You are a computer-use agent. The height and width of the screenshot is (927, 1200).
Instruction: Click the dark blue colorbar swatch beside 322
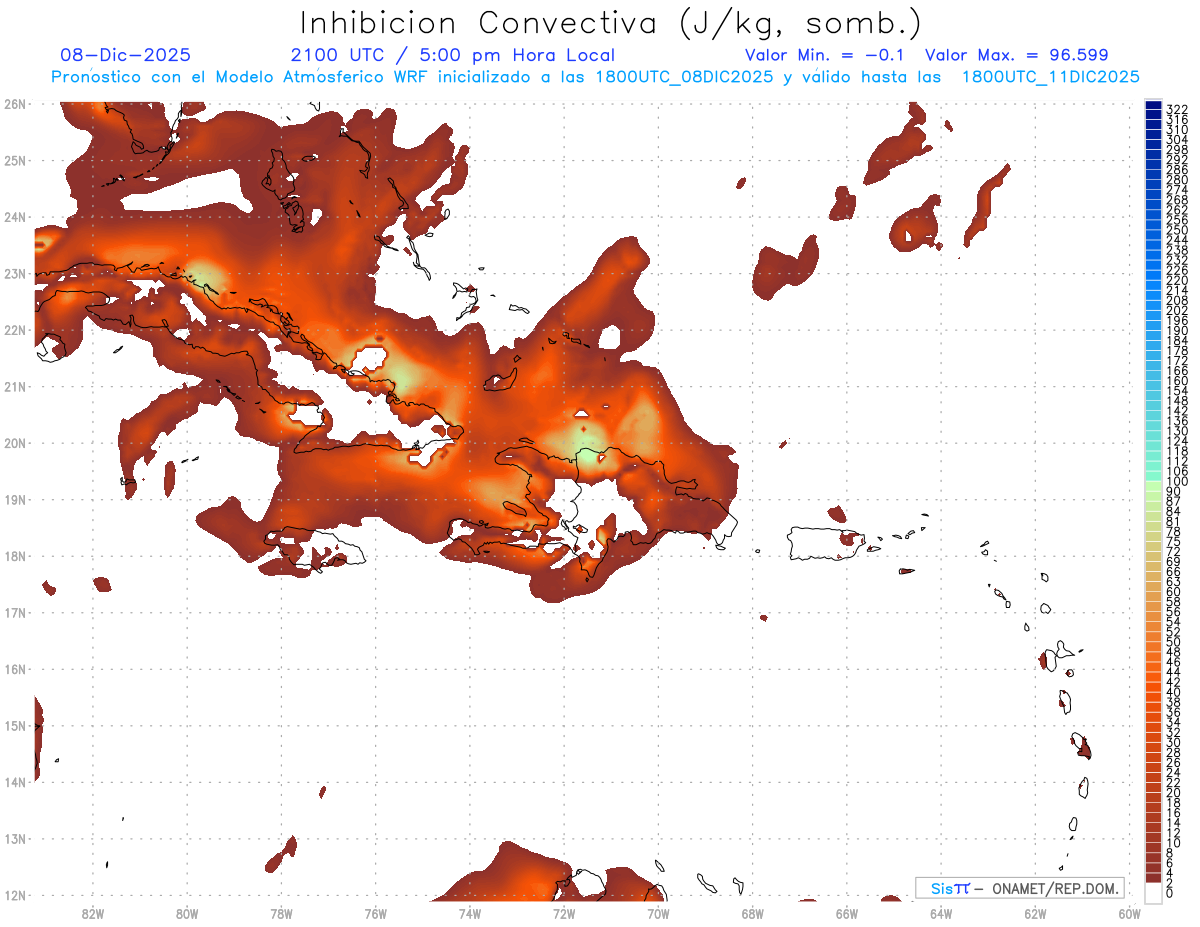coord(1154,105)
